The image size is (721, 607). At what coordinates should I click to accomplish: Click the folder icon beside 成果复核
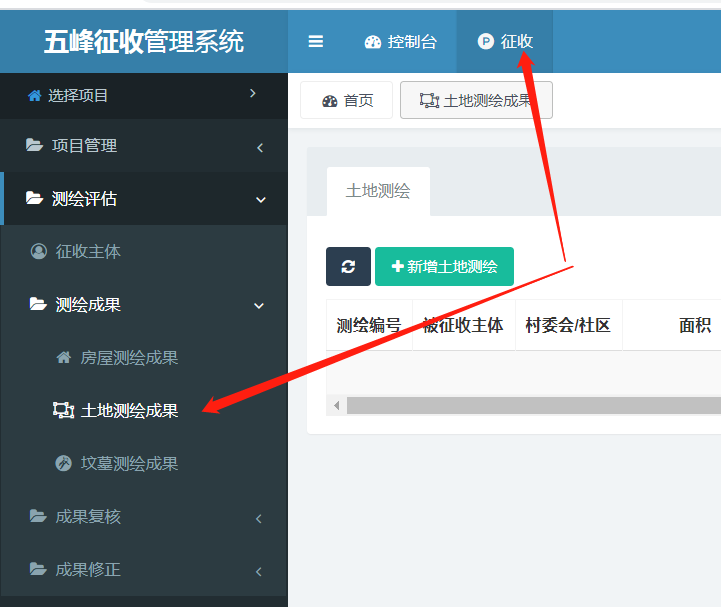38,516
